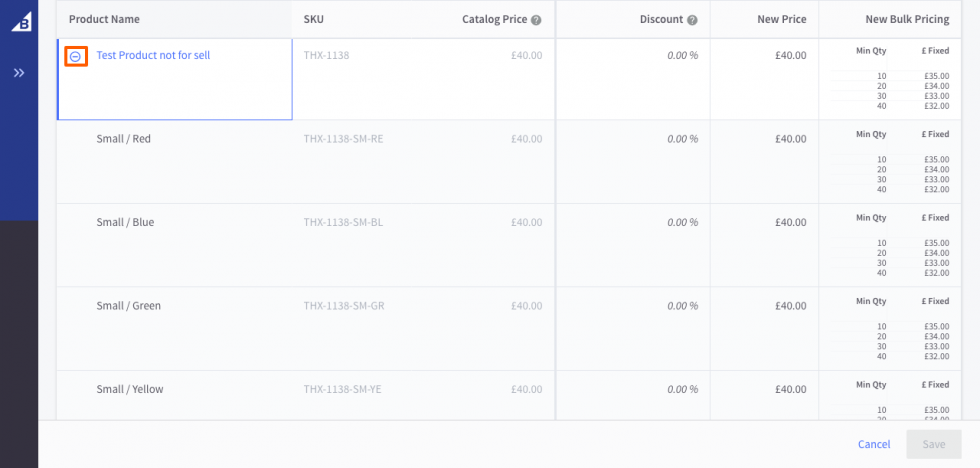Open the Catalog Price help icon
This screenshot has width=980, height=468.
click(x=536, y=20)
